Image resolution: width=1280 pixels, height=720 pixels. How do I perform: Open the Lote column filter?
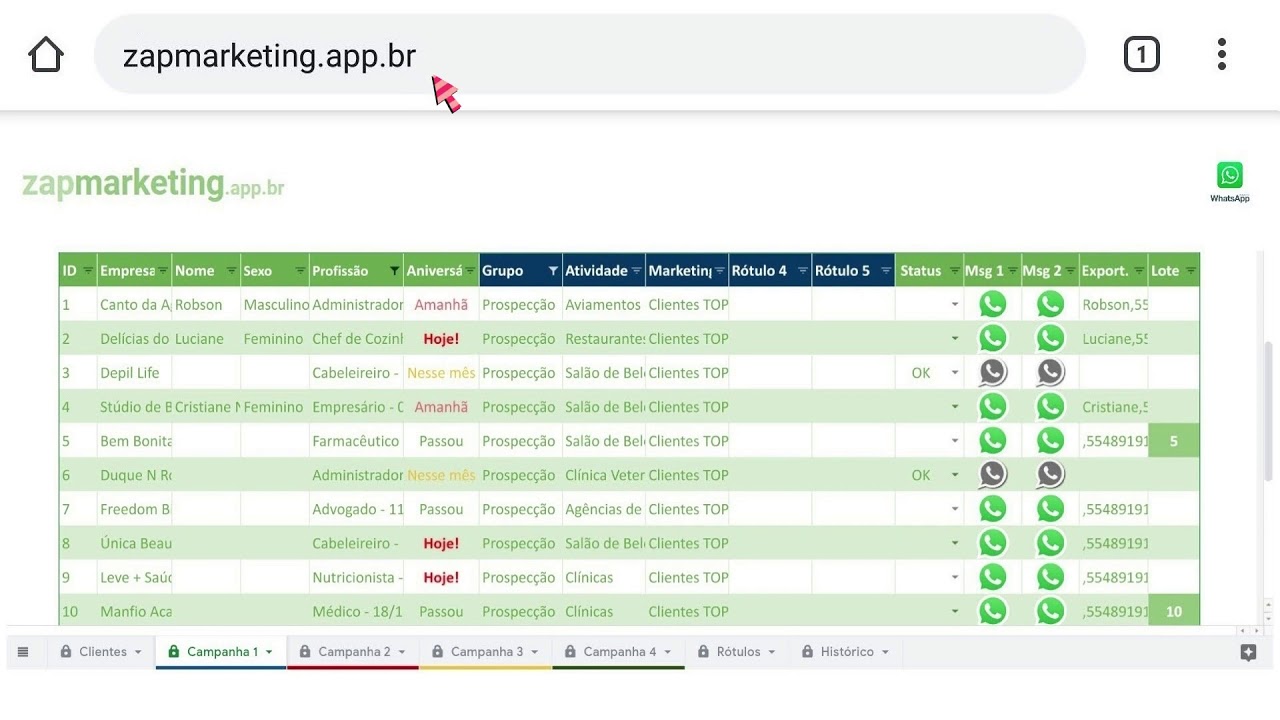[x=1190, y=271]
